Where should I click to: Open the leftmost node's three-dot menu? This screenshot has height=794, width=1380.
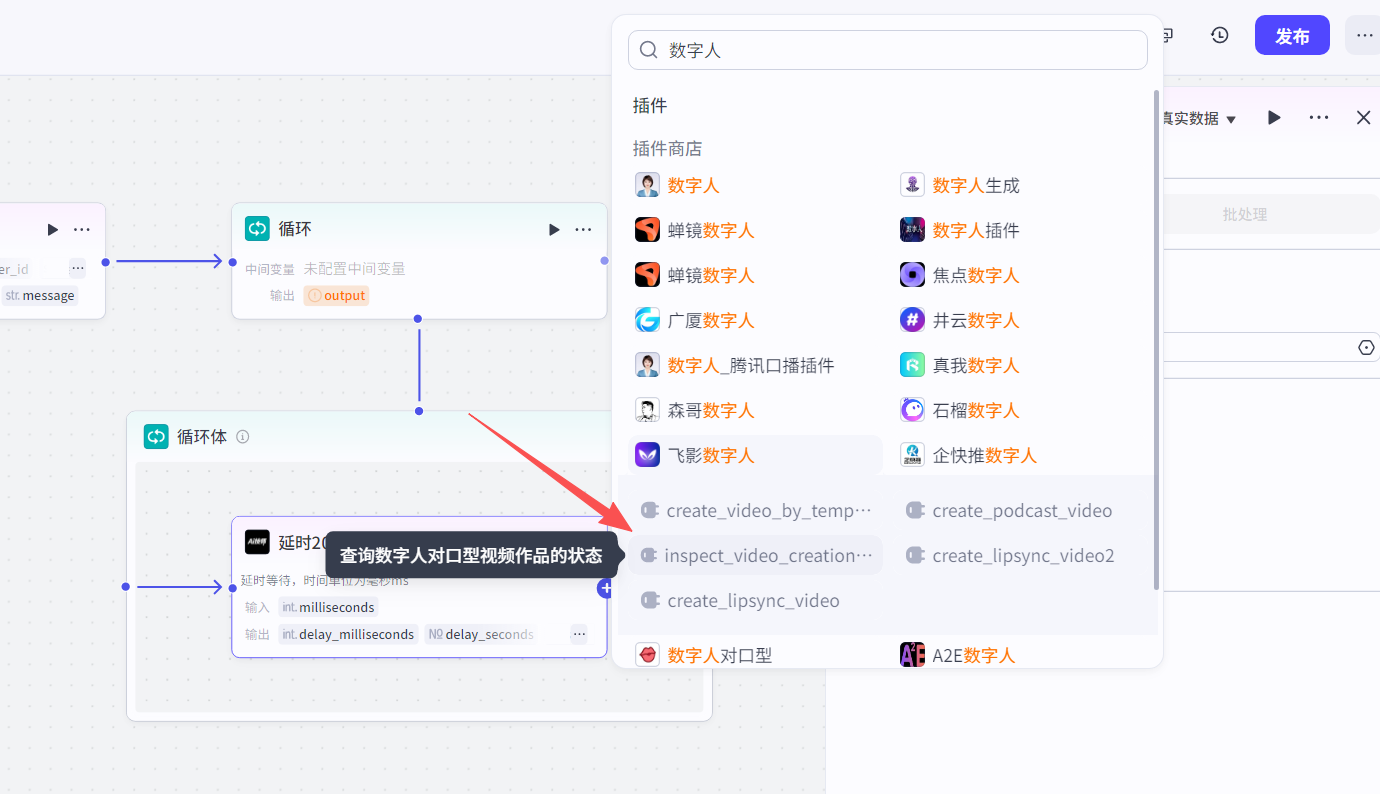82,230
